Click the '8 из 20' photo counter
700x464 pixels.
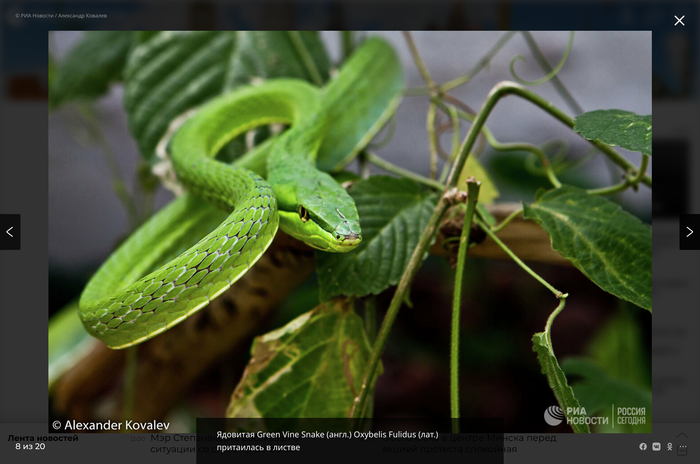click(30, 446)
